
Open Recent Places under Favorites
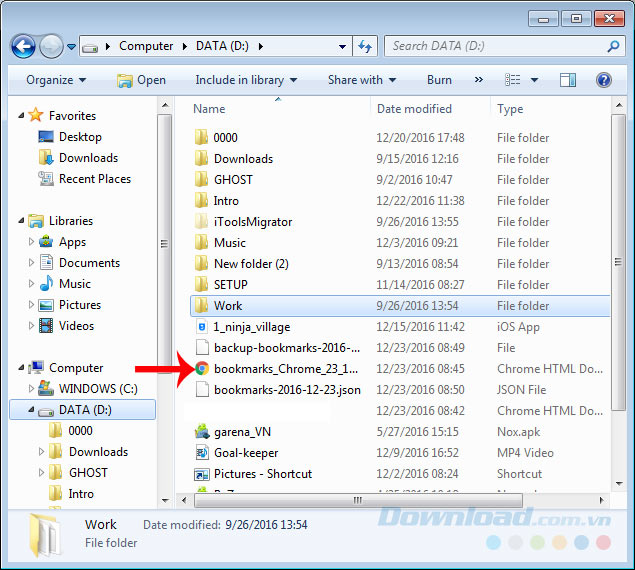(x=95, y=179)
